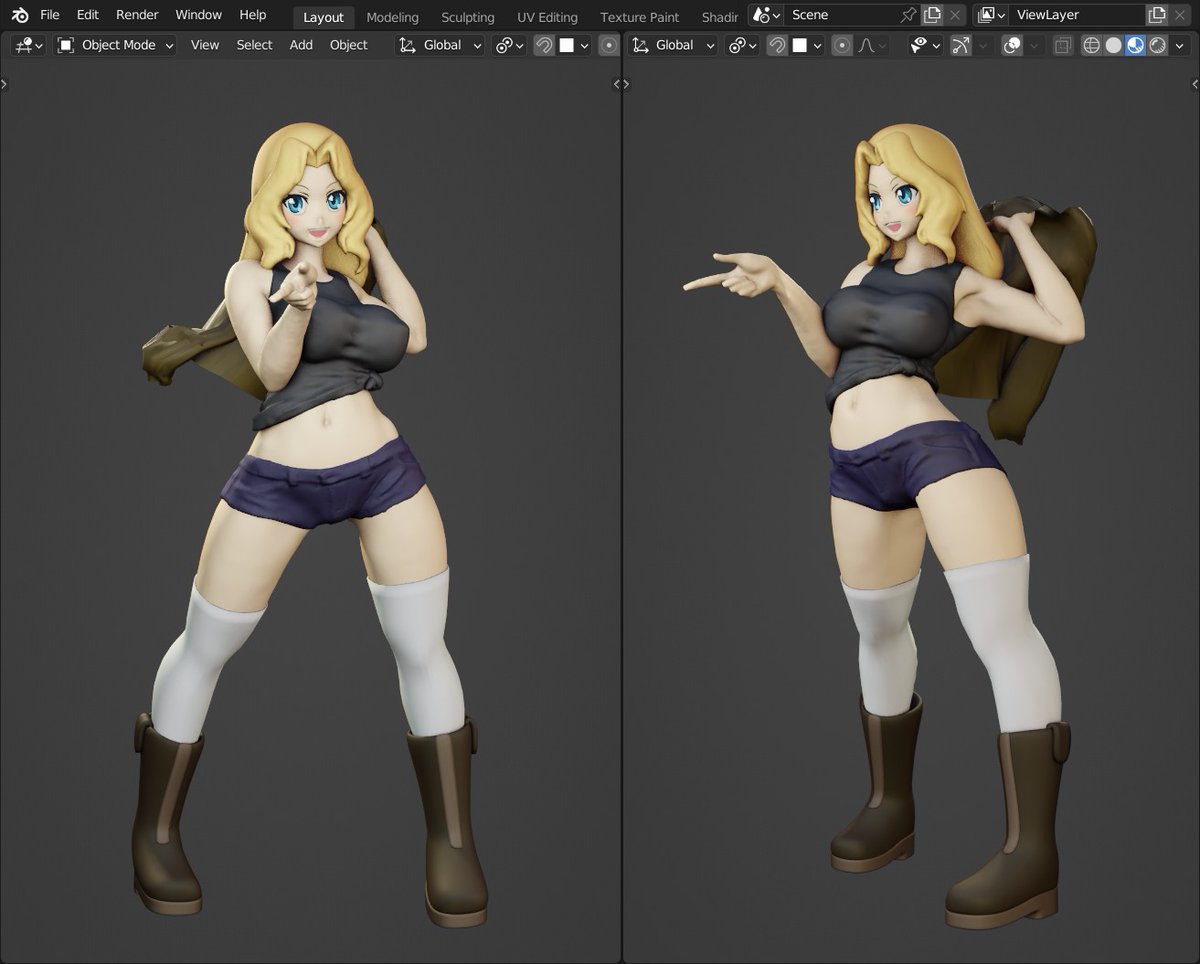Toggle proportional editing in right viewport
This screenshot has height=964, width=1200.
(842, 45)
